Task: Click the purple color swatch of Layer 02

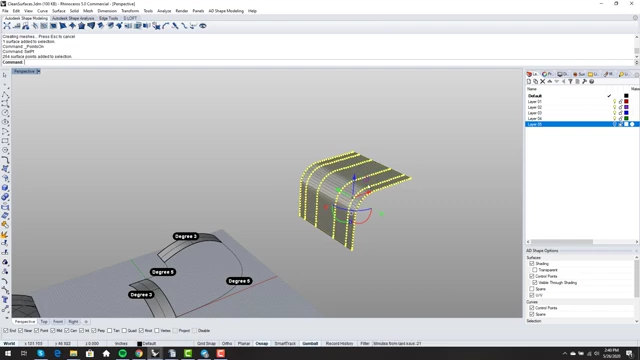Action: [x=626, y=107]
